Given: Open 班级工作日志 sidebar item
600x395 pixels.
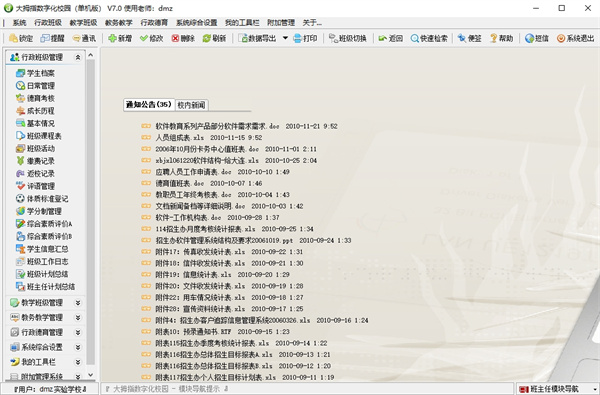Looking at the screenshot, I should tap(42, 261).
